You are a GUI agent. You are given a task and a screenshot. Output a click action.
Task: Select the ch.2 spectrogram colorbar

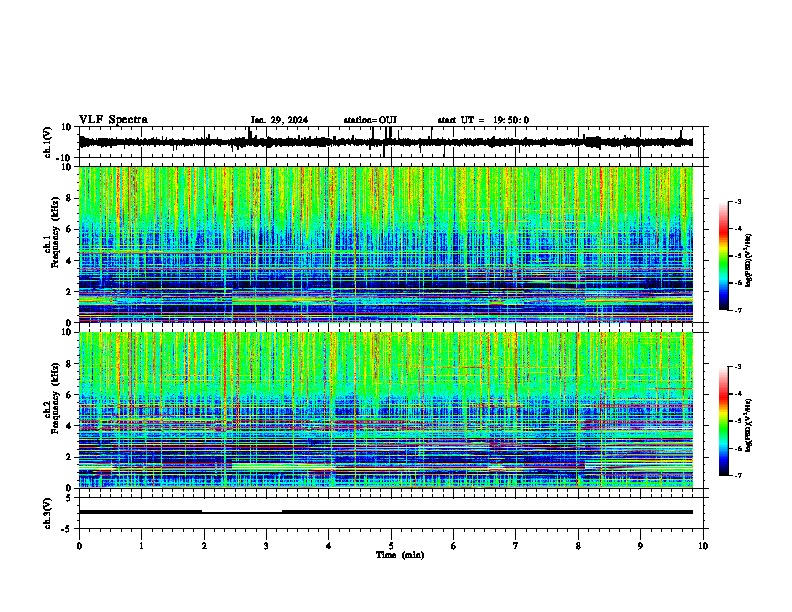tap(723, 421)
